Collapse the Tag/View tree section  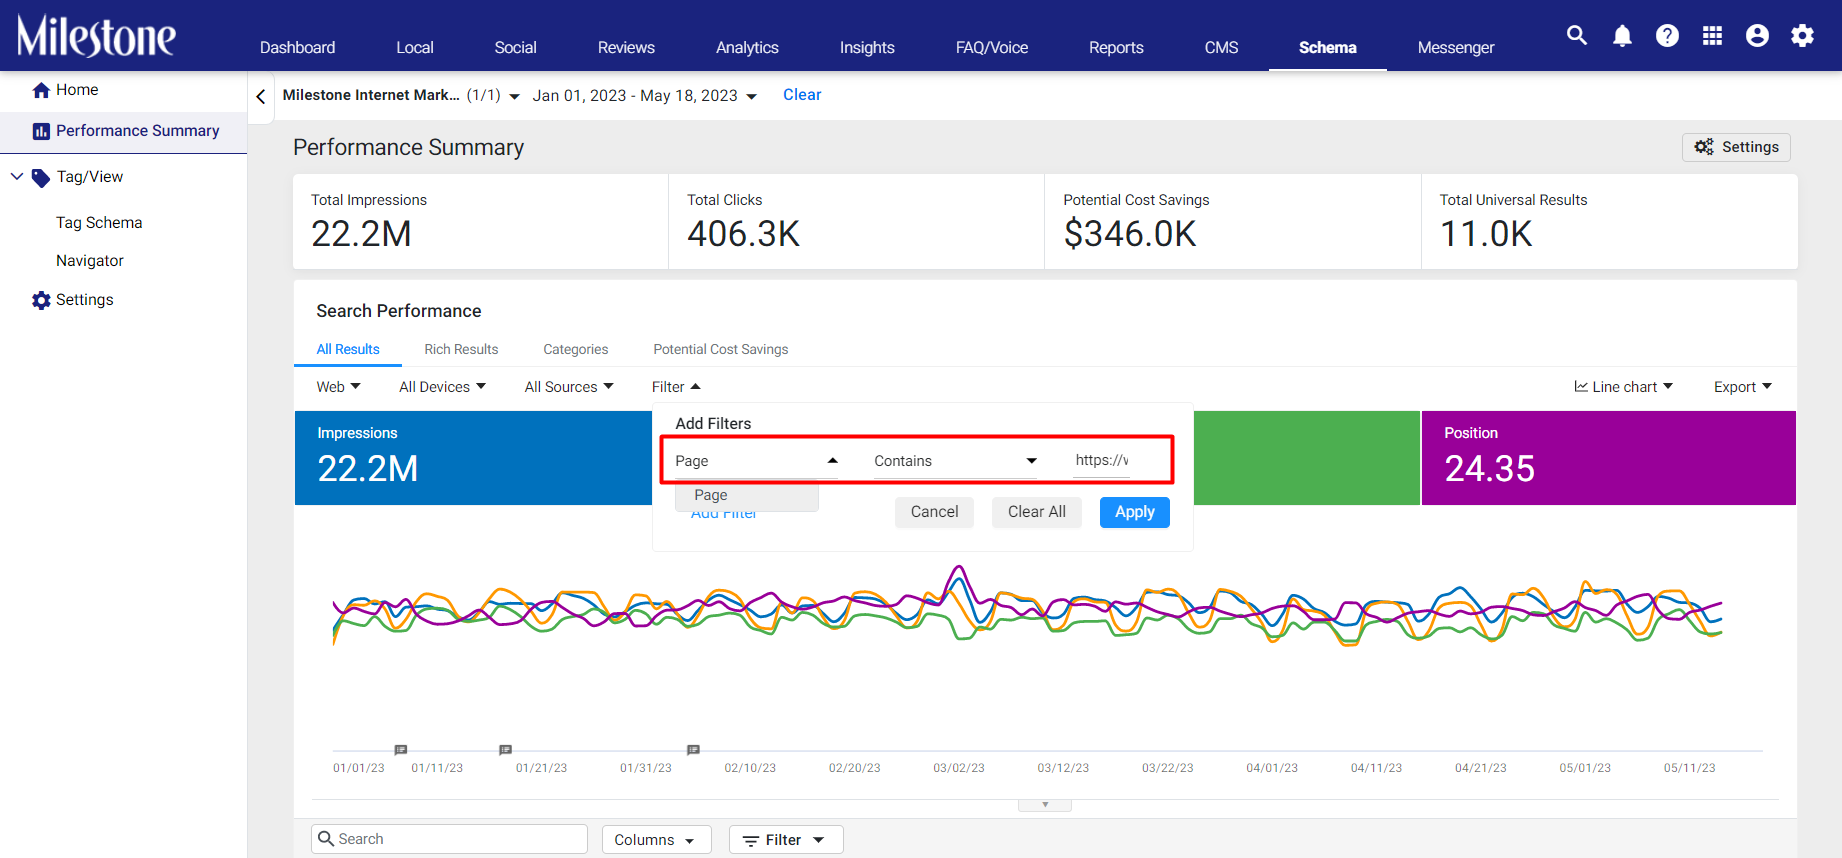[x=17, y=177]
